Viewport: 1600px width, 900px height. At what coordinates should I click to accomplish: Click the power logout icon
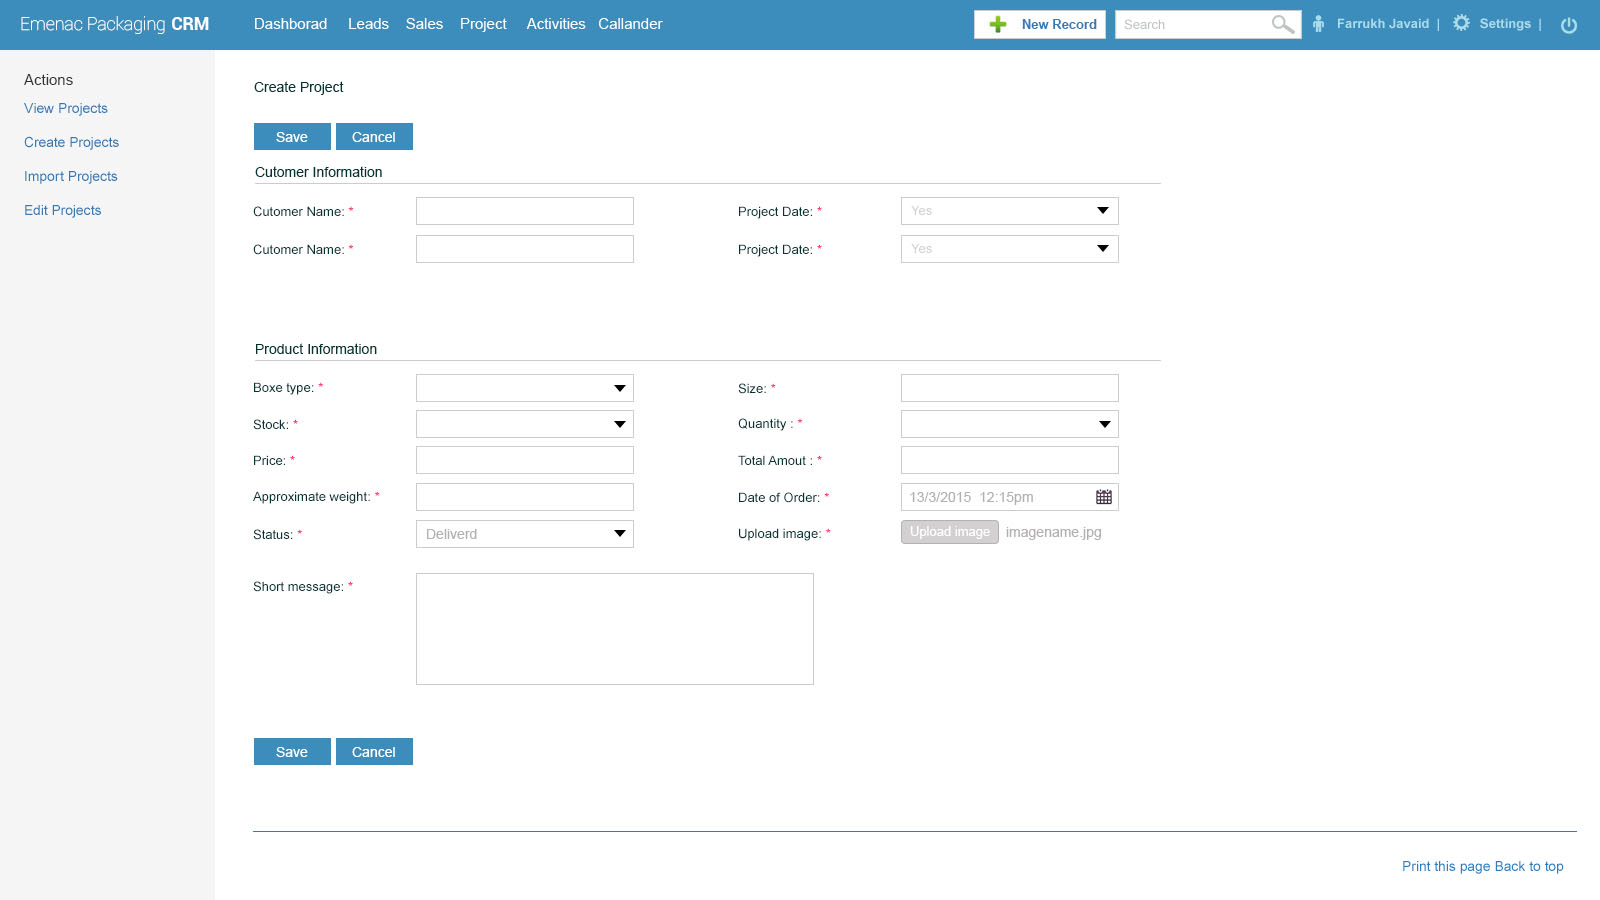pos(1569,25)
